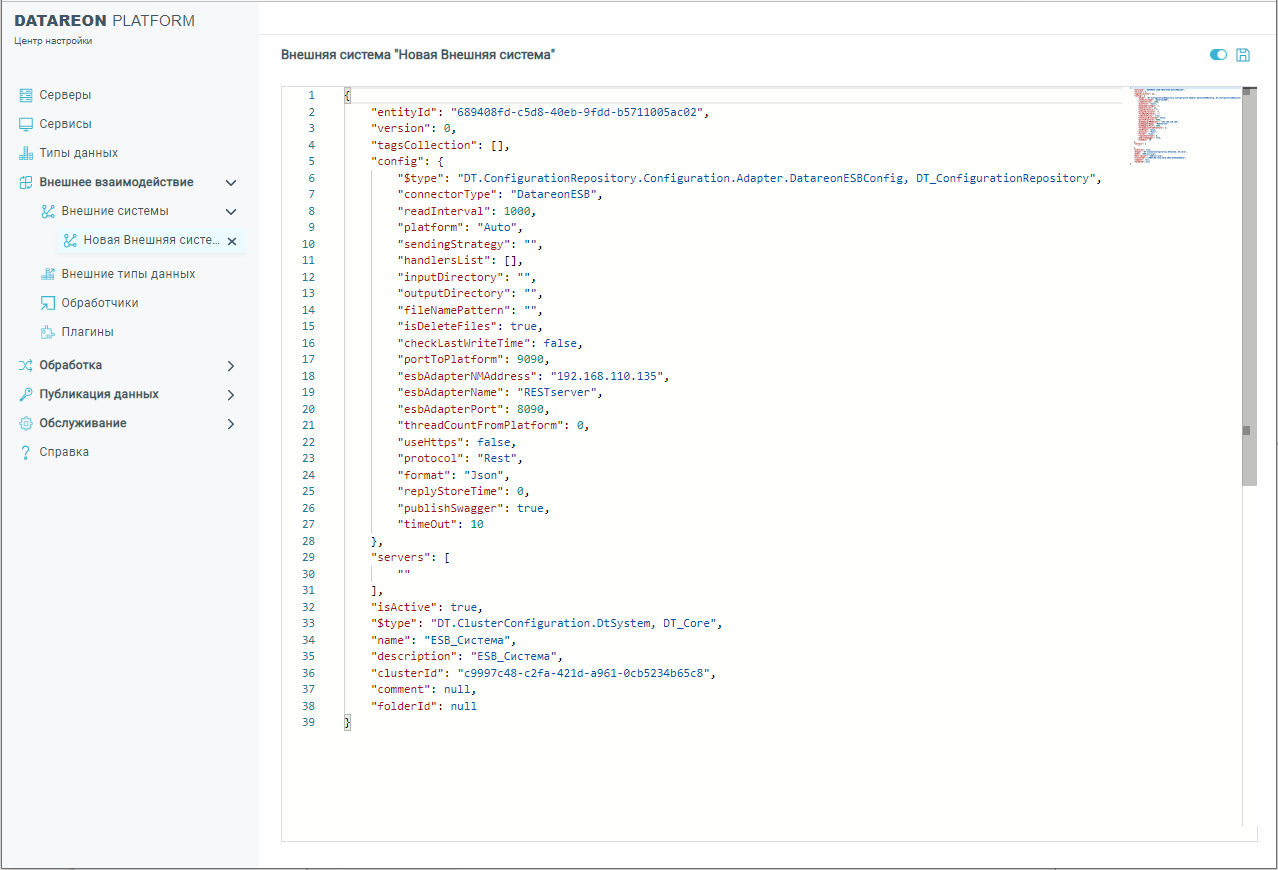The height and width of the screenshot is (870, 1278).
Task: Click the Внешние типы данных icon
Action: [x=47, y=274]
